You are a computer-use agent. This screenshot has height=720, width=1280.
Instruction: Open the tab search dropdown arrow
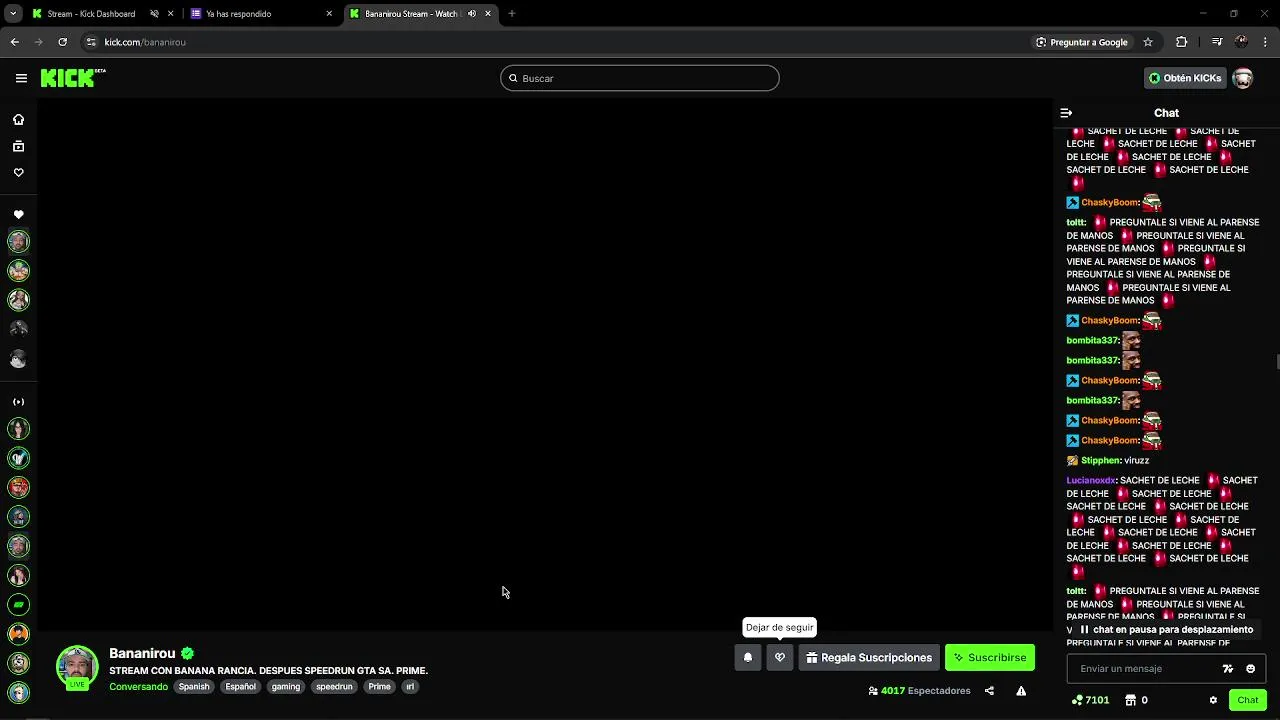pyautogui.click(x=13, y=14)
